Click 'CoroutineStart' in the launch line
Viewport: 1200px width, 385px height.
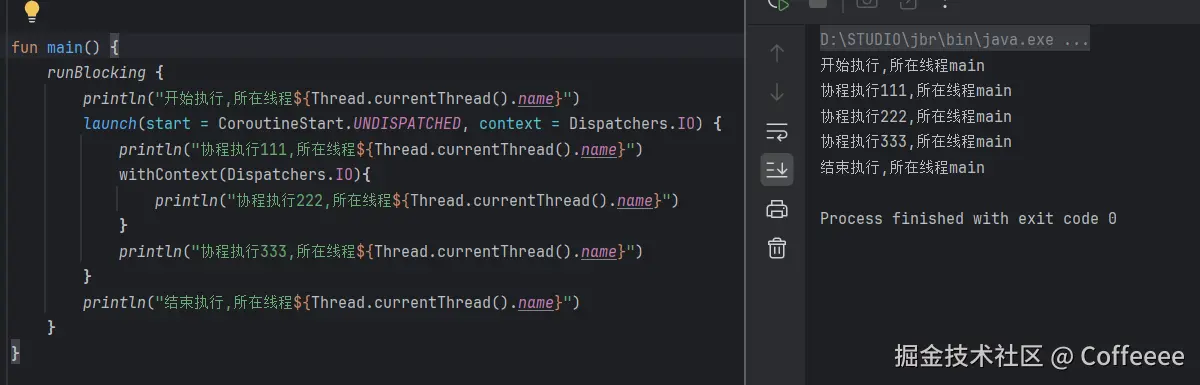click(281, 124)
